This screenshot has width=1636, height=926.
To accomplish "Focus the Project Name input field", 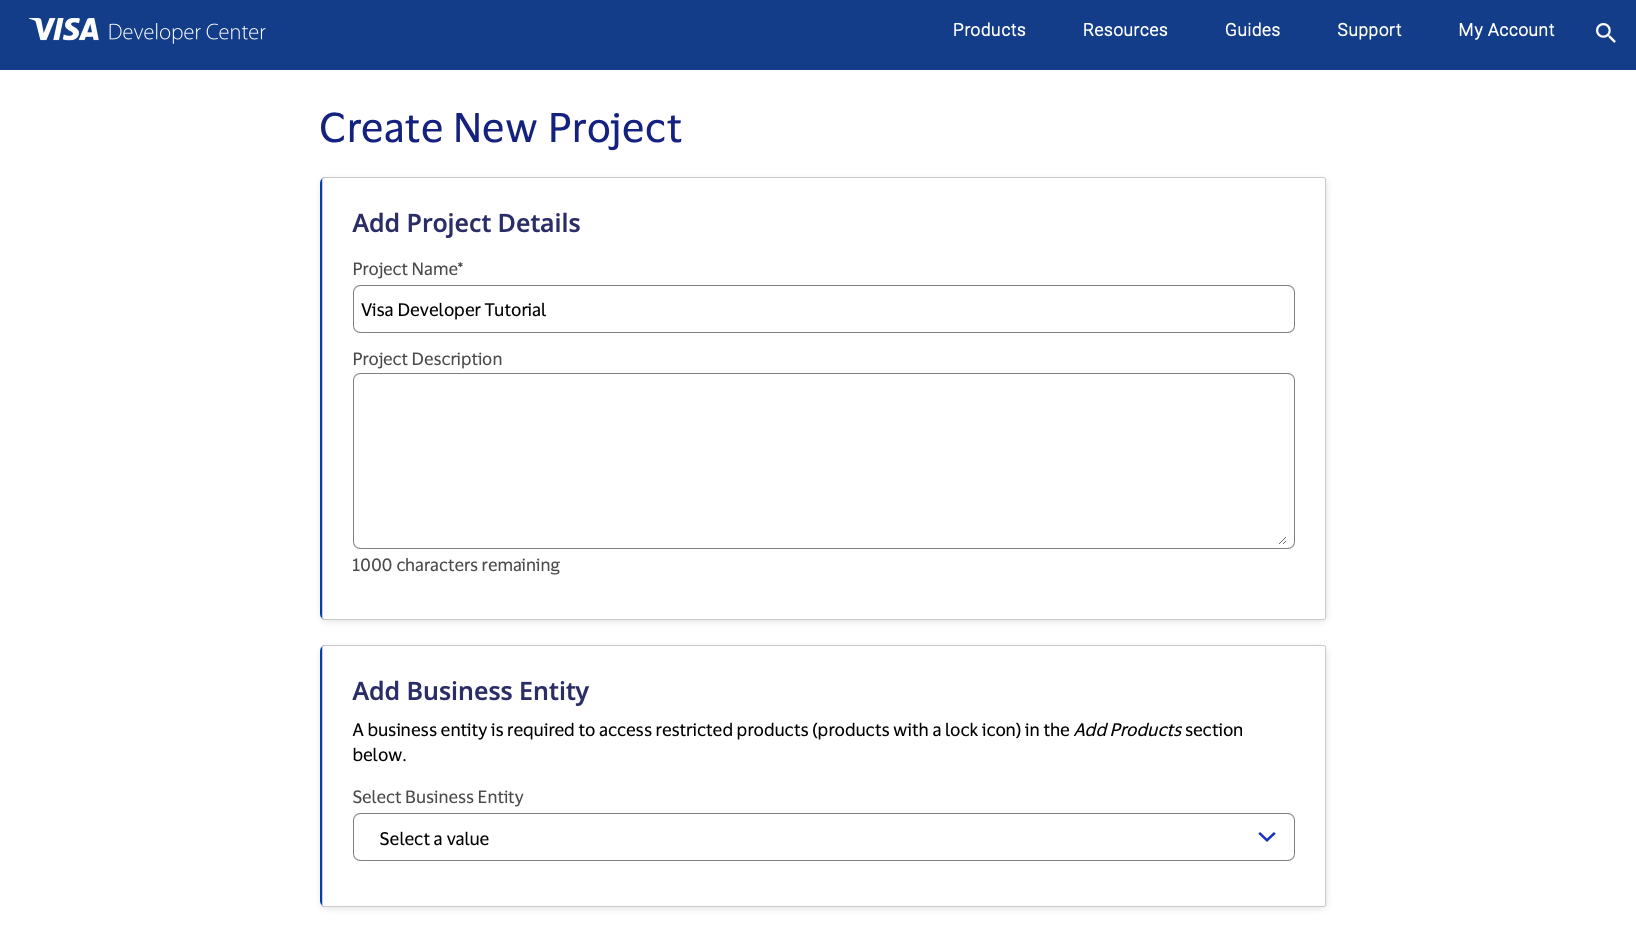I will 822,309.
